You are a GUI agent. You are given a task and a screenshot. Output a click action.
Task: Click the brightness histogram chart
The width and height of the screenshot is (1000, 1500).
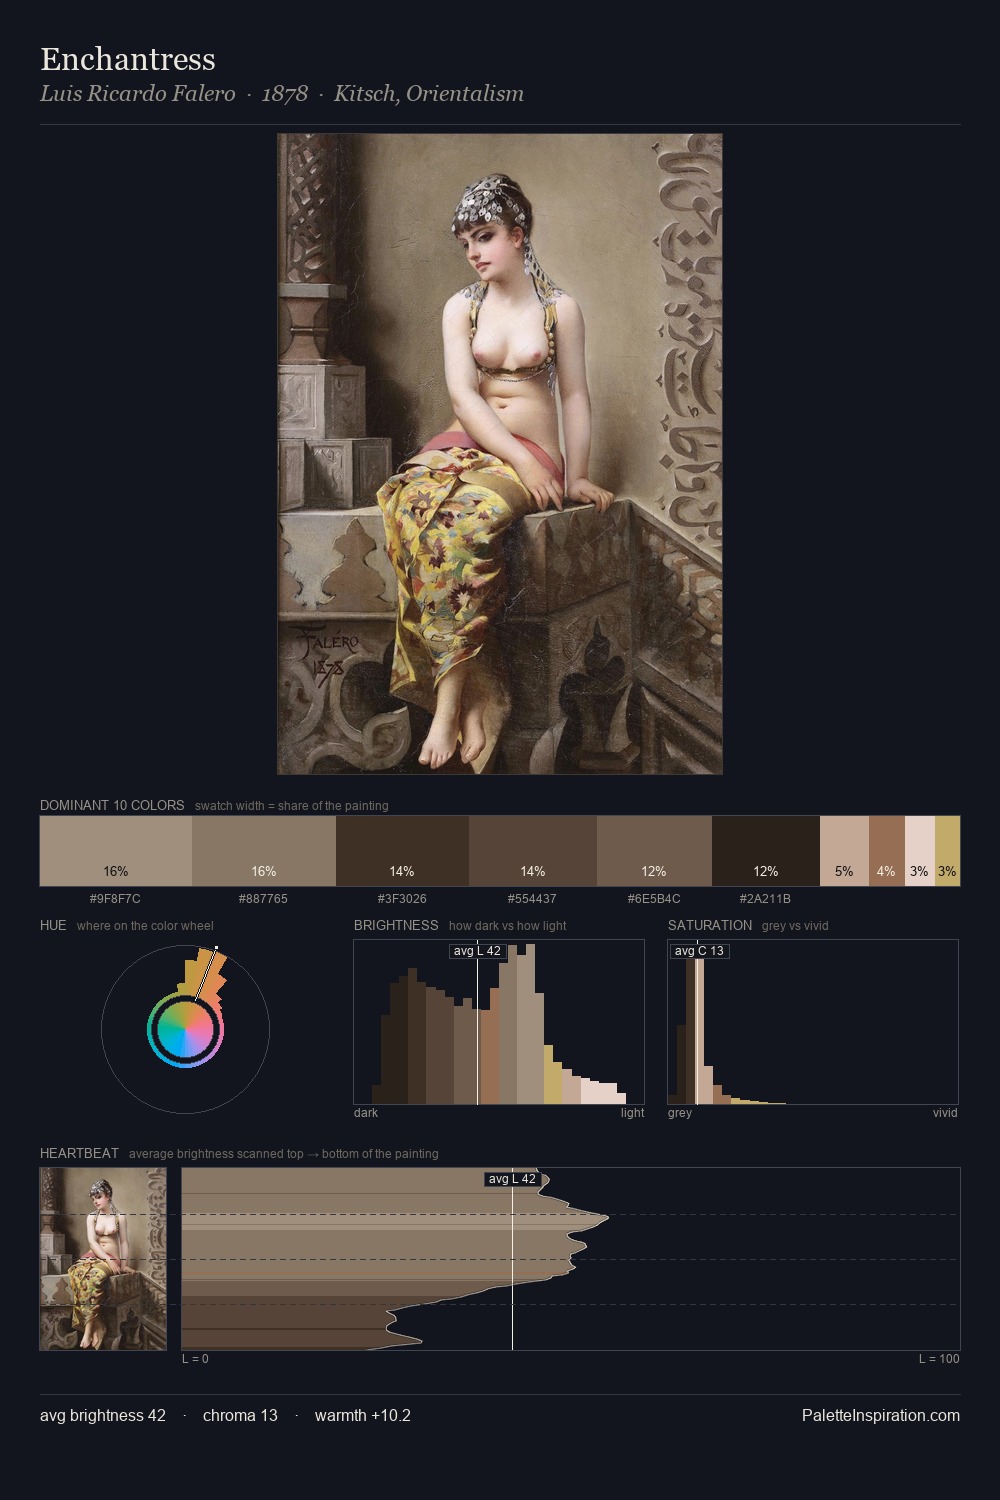[499, 1022]
